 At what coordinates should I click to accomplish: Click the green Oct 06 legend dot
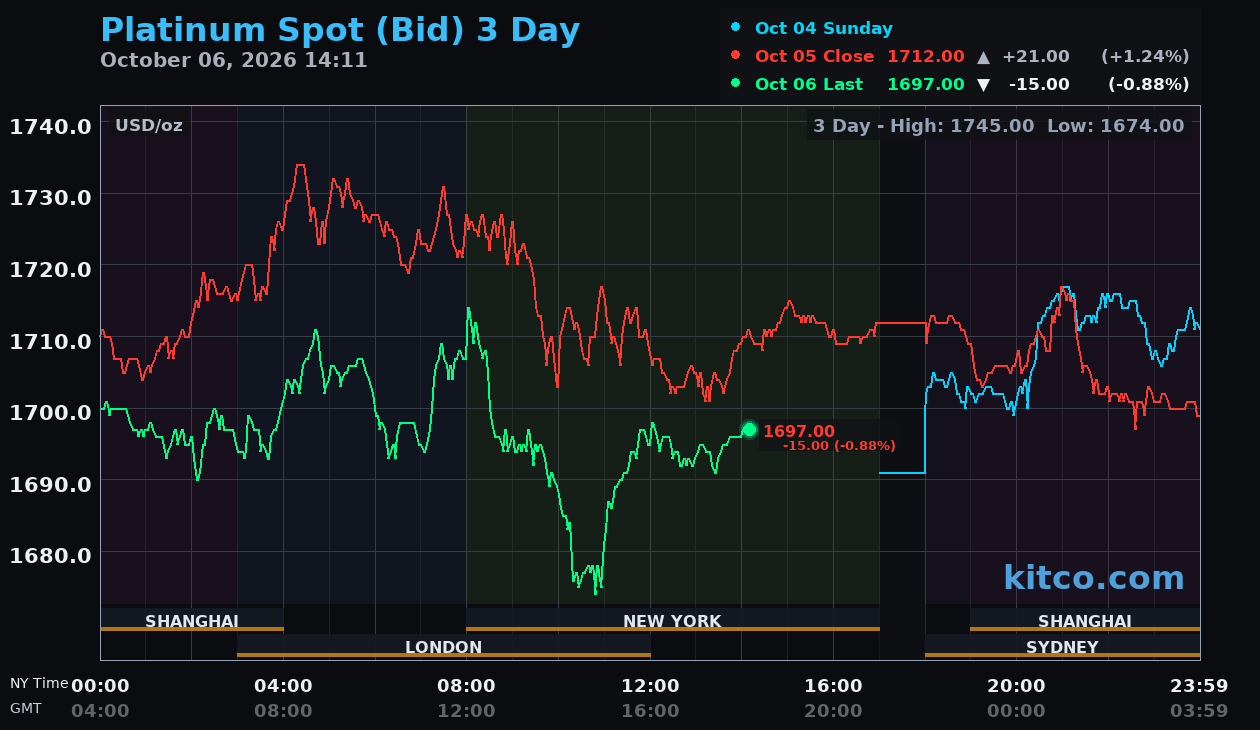pyautogui.click(x=736, y=83)
